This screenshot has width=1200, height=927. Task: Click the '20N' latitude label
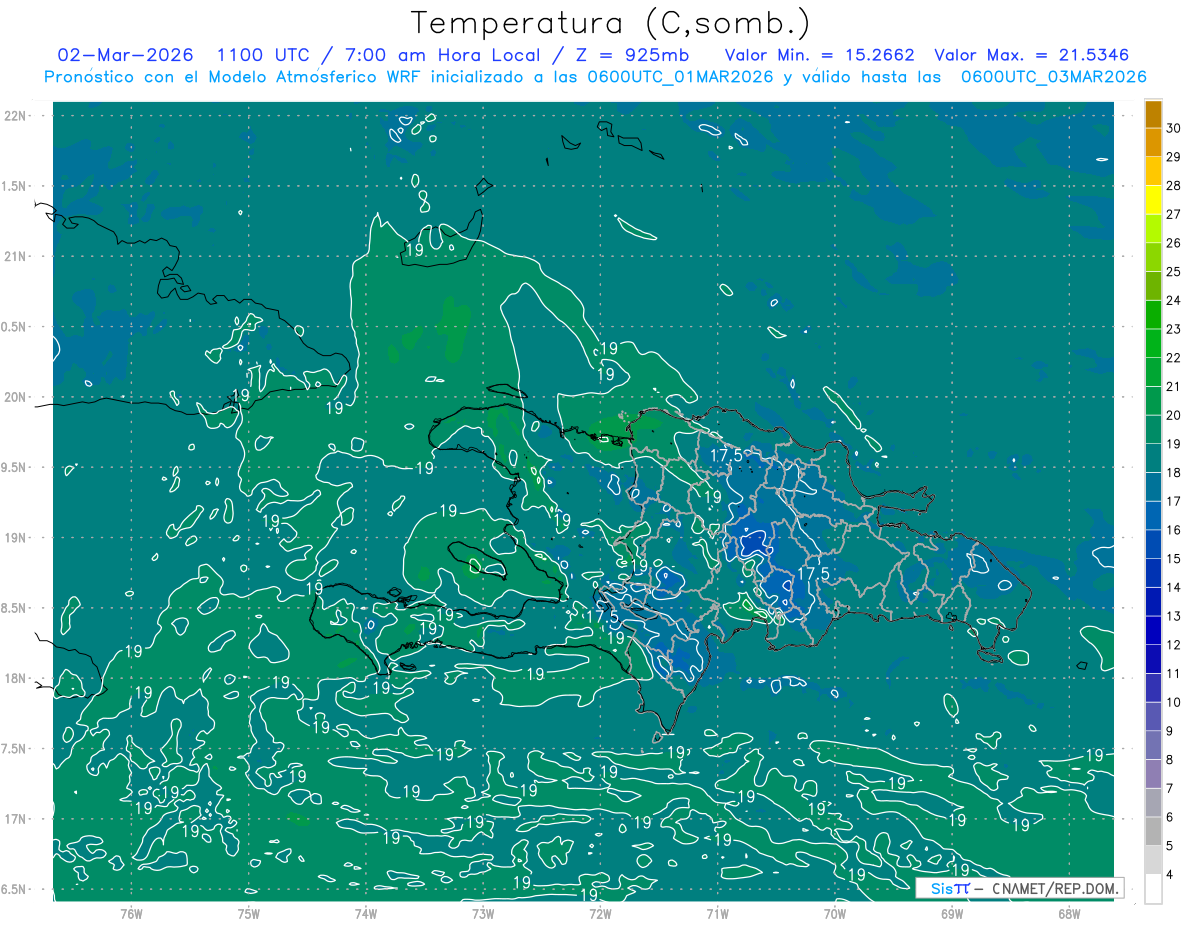(x=15, y=397)
